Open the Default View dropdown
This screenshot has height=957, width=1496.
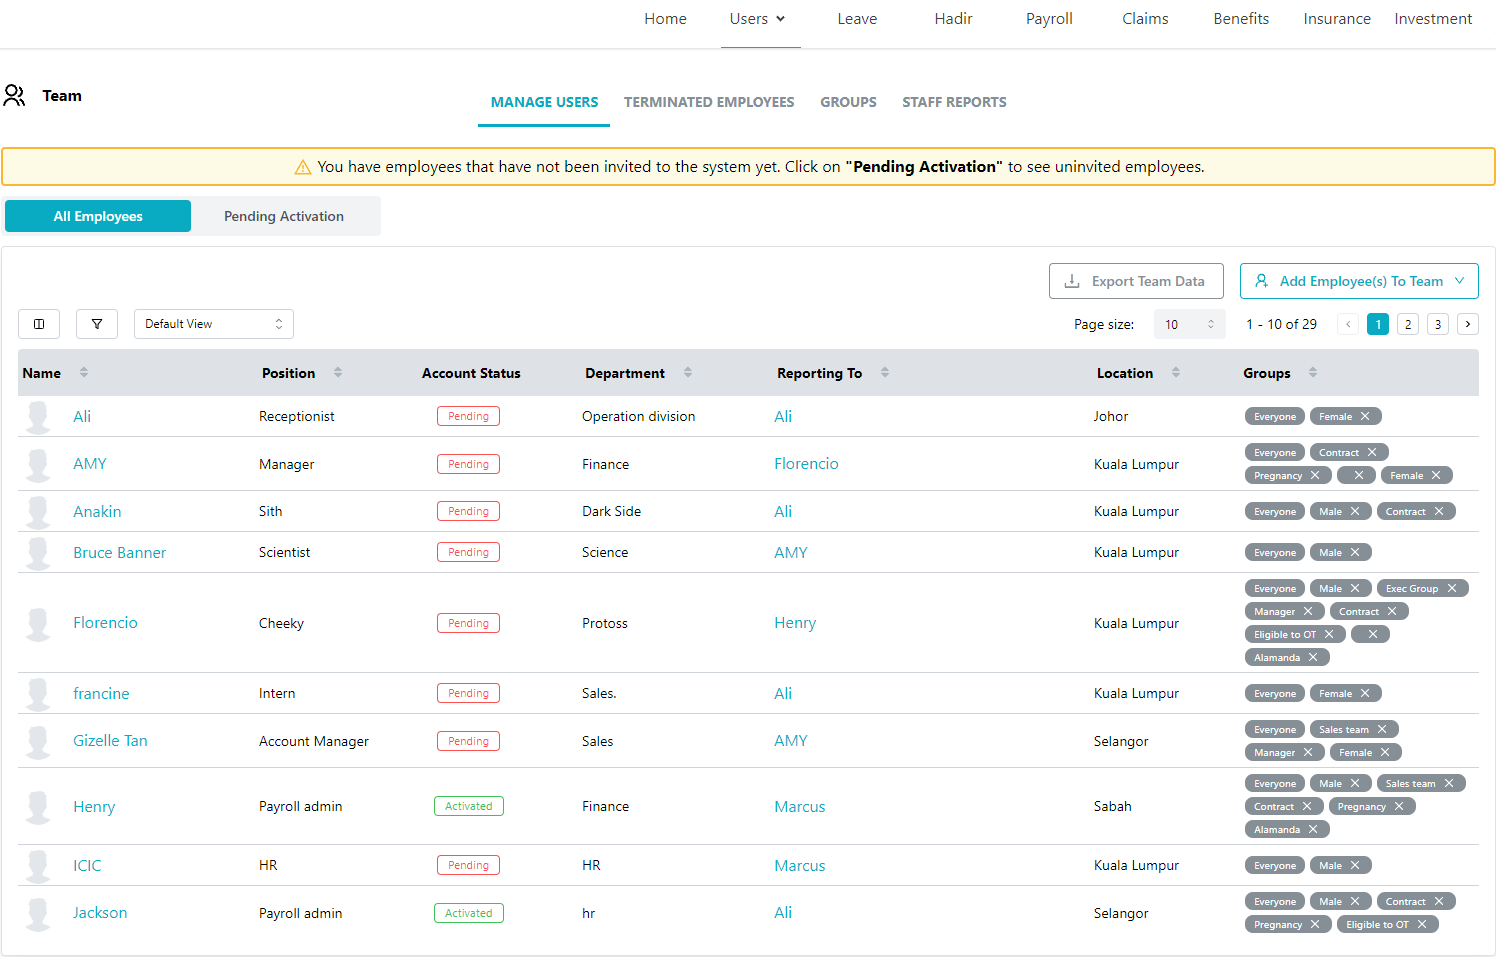[x=214, y=324]
